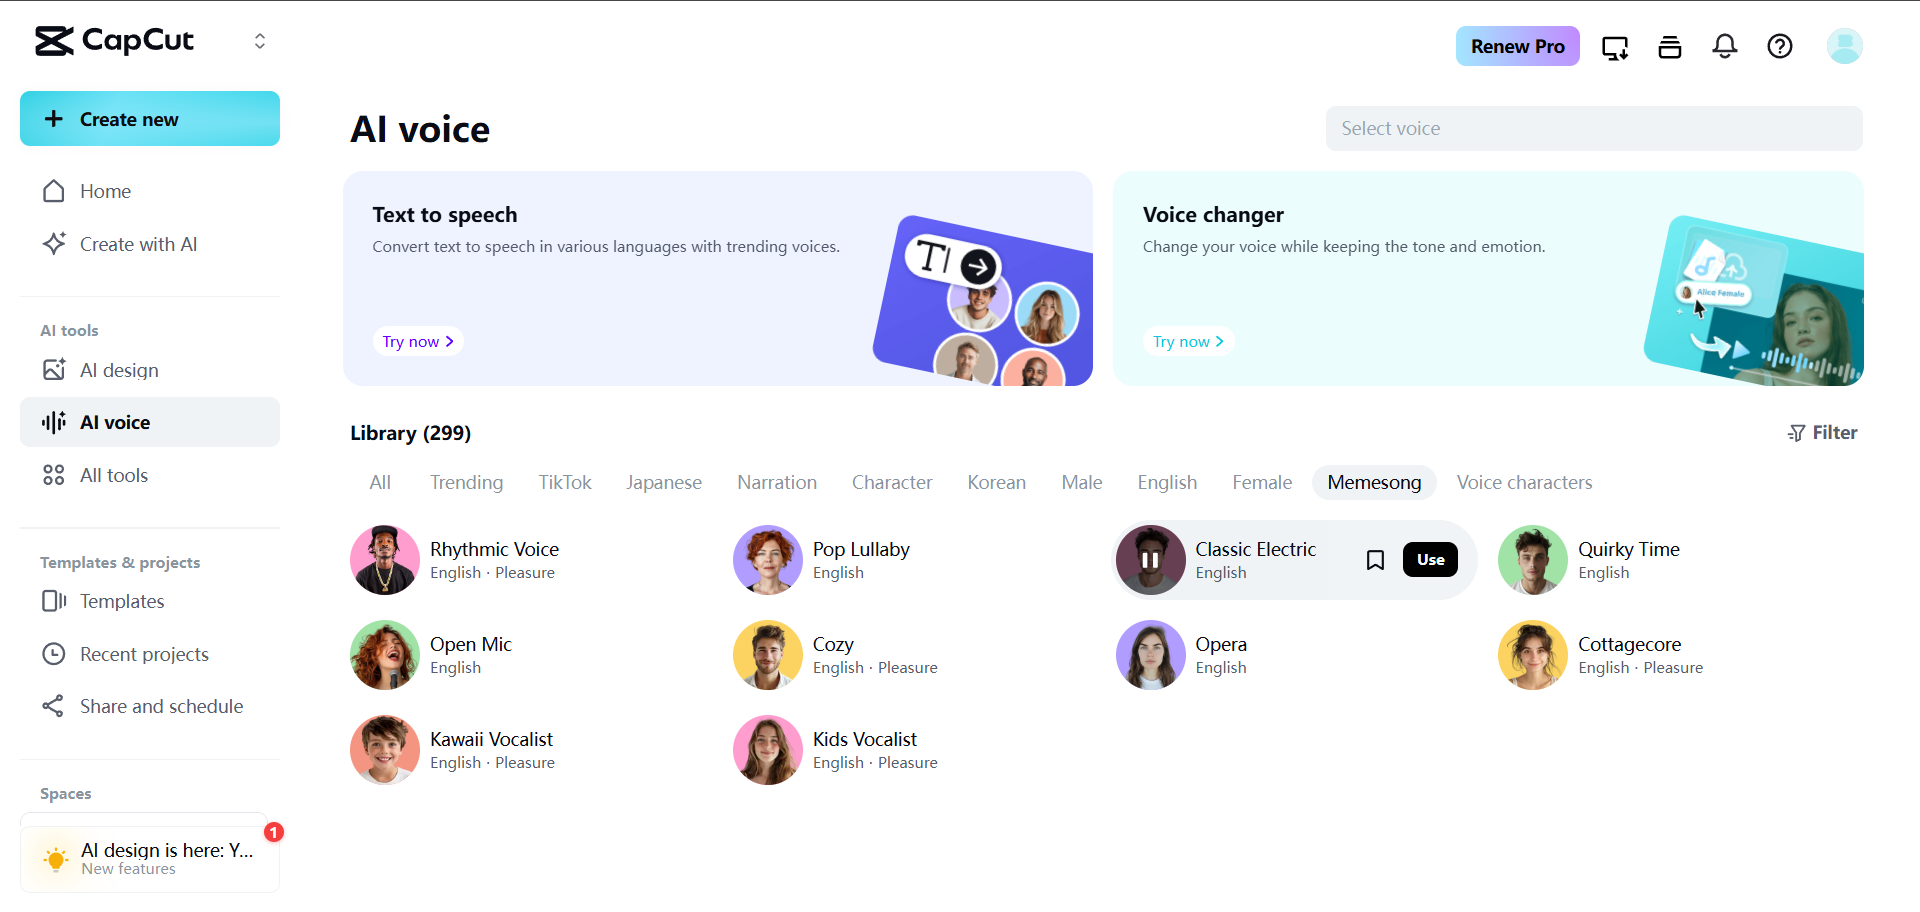Click the desktop download icon

point(1615,47)
